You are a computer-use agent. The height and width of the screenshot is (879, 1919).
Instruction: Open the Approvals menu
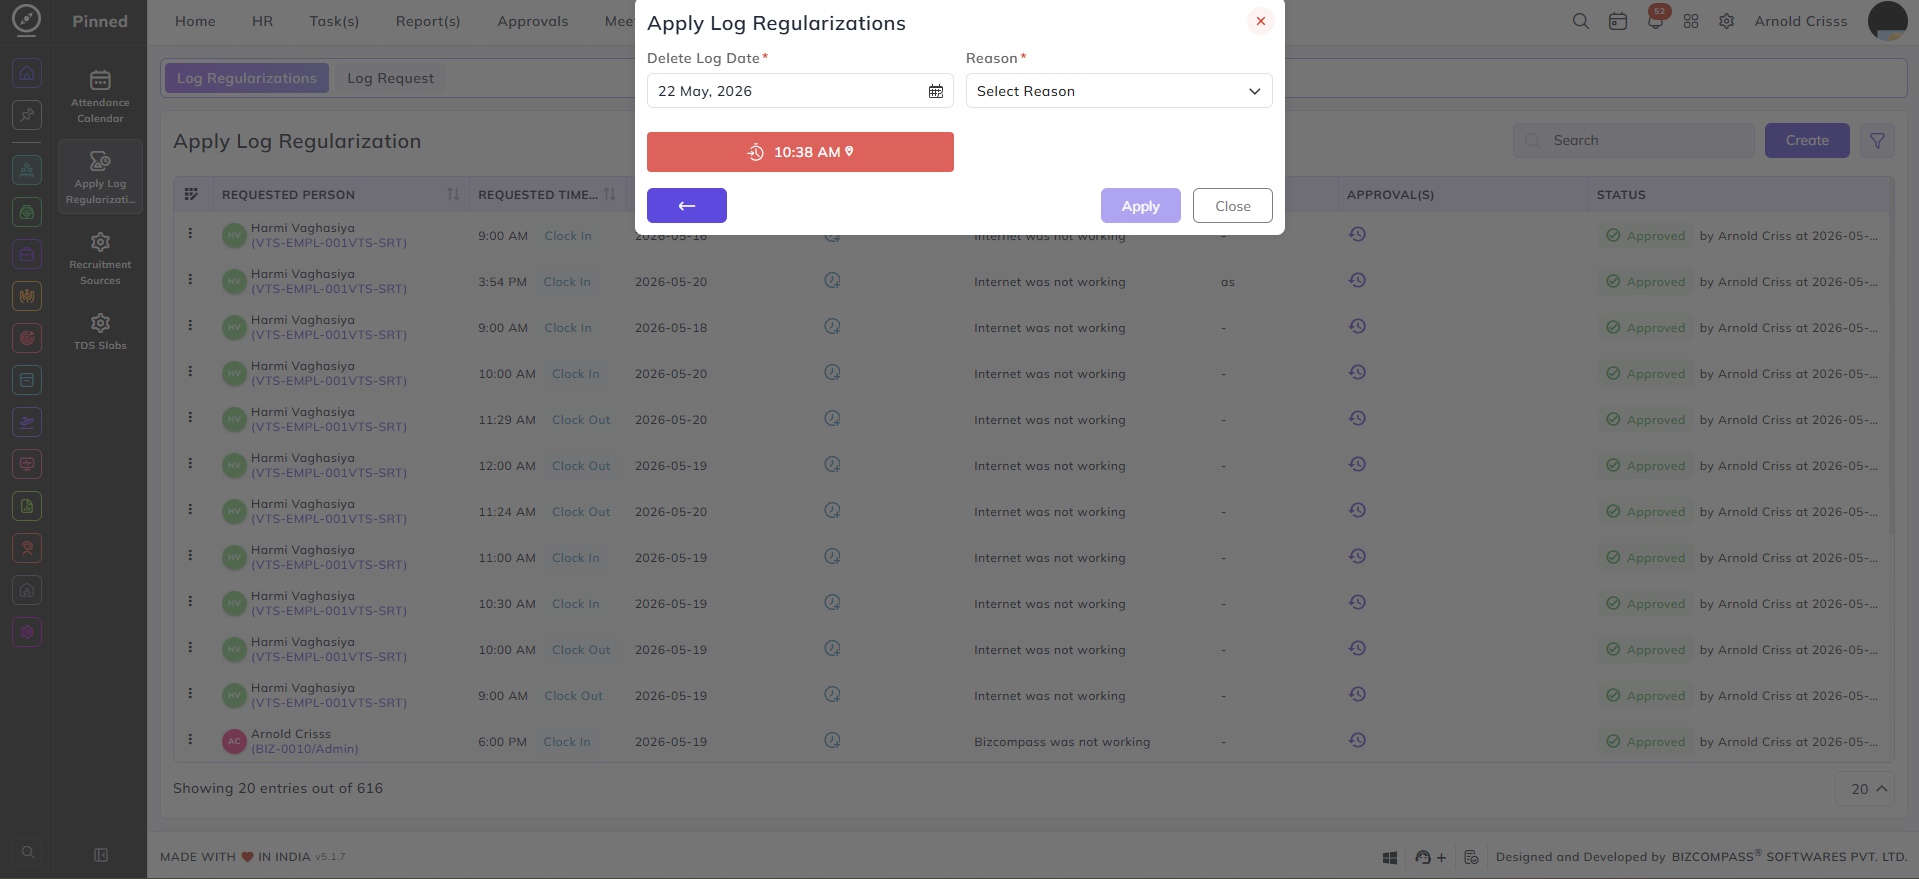tap(533, 21)
